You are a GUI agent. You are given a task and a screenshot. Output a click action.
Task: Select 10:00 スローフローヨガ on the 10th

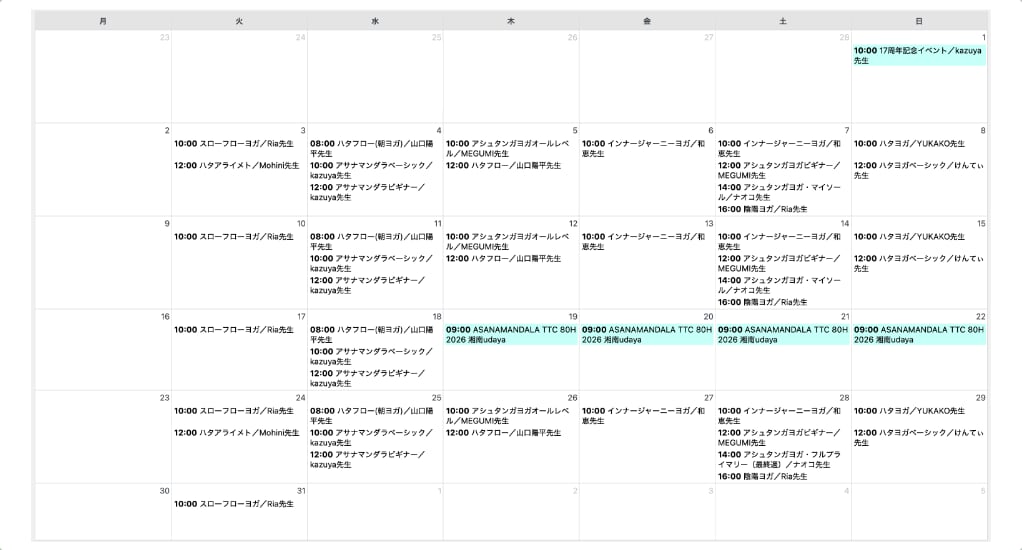234,237
